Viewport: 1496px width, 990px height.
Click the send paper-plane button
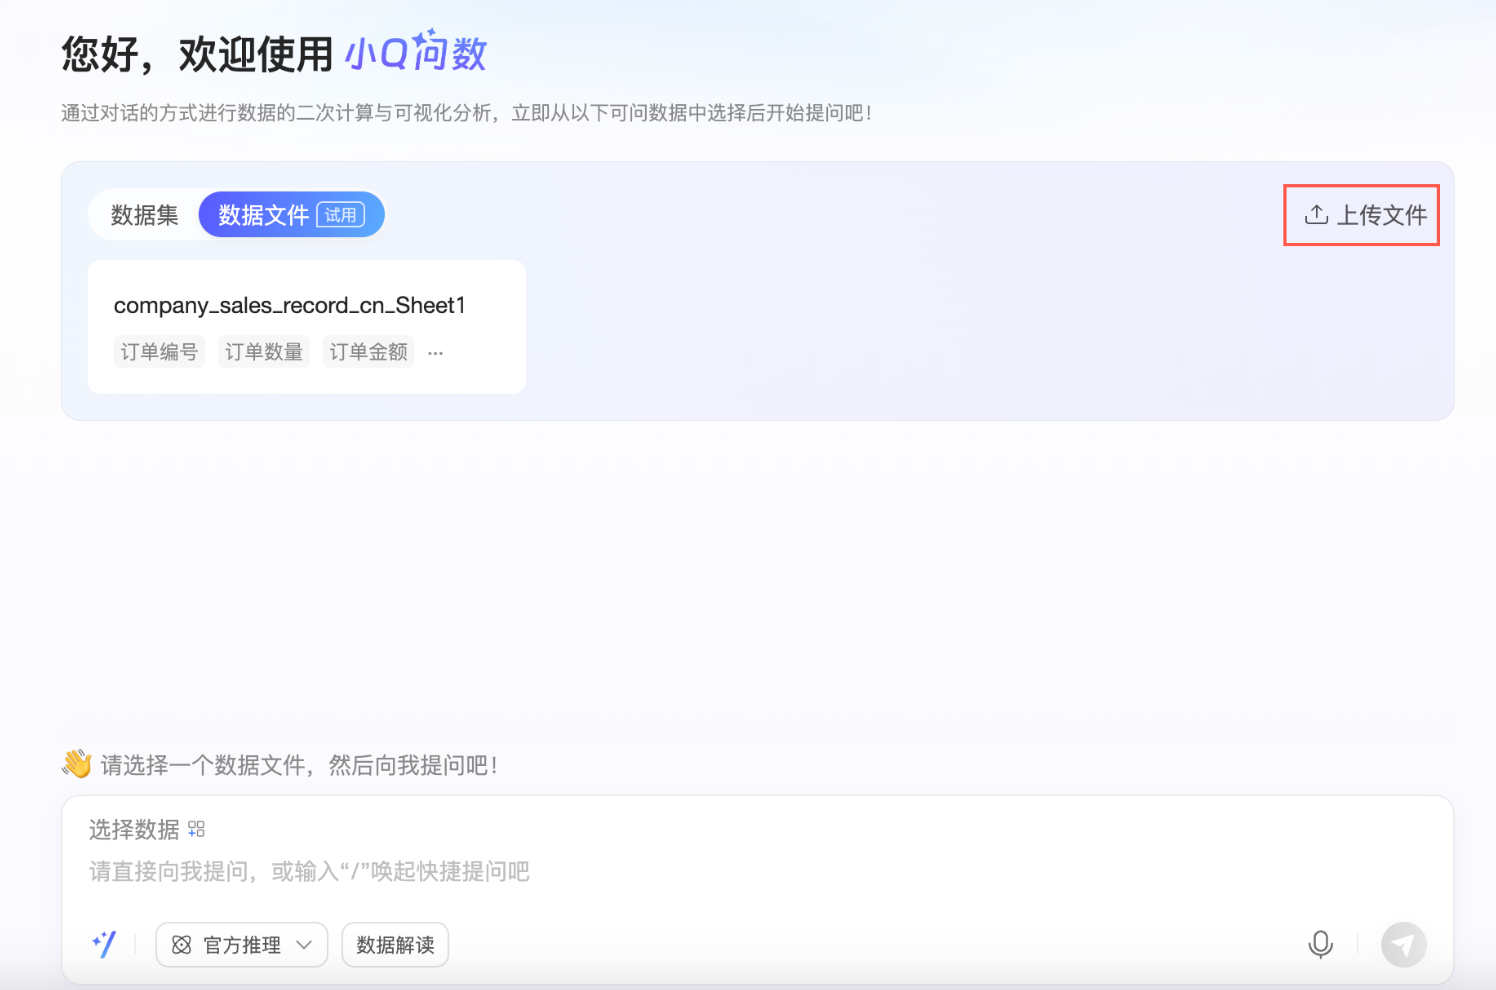[1404, 944]
